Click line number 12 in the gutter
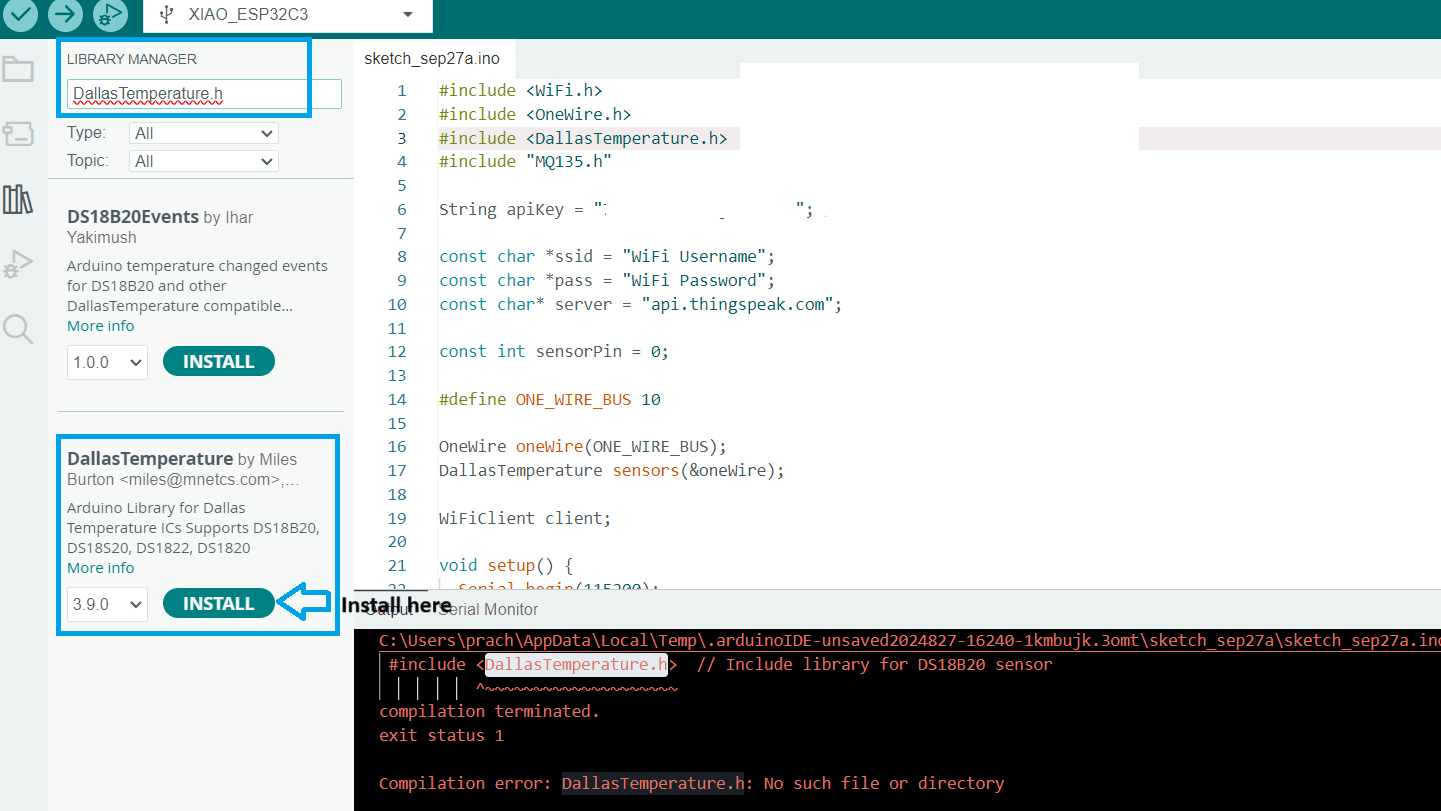Image resolution: width=1441 pixels, height=811 pixels. 398,351
